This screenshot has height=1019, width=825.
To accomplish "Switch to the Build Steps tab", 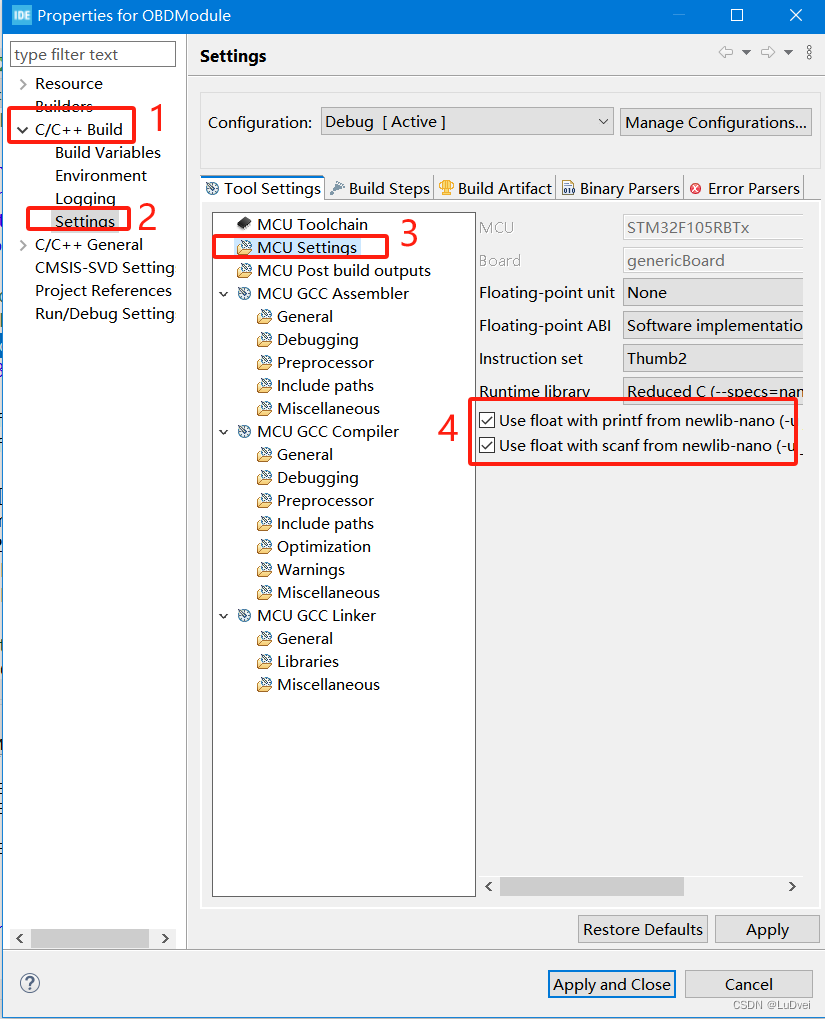I will point(380,188).
